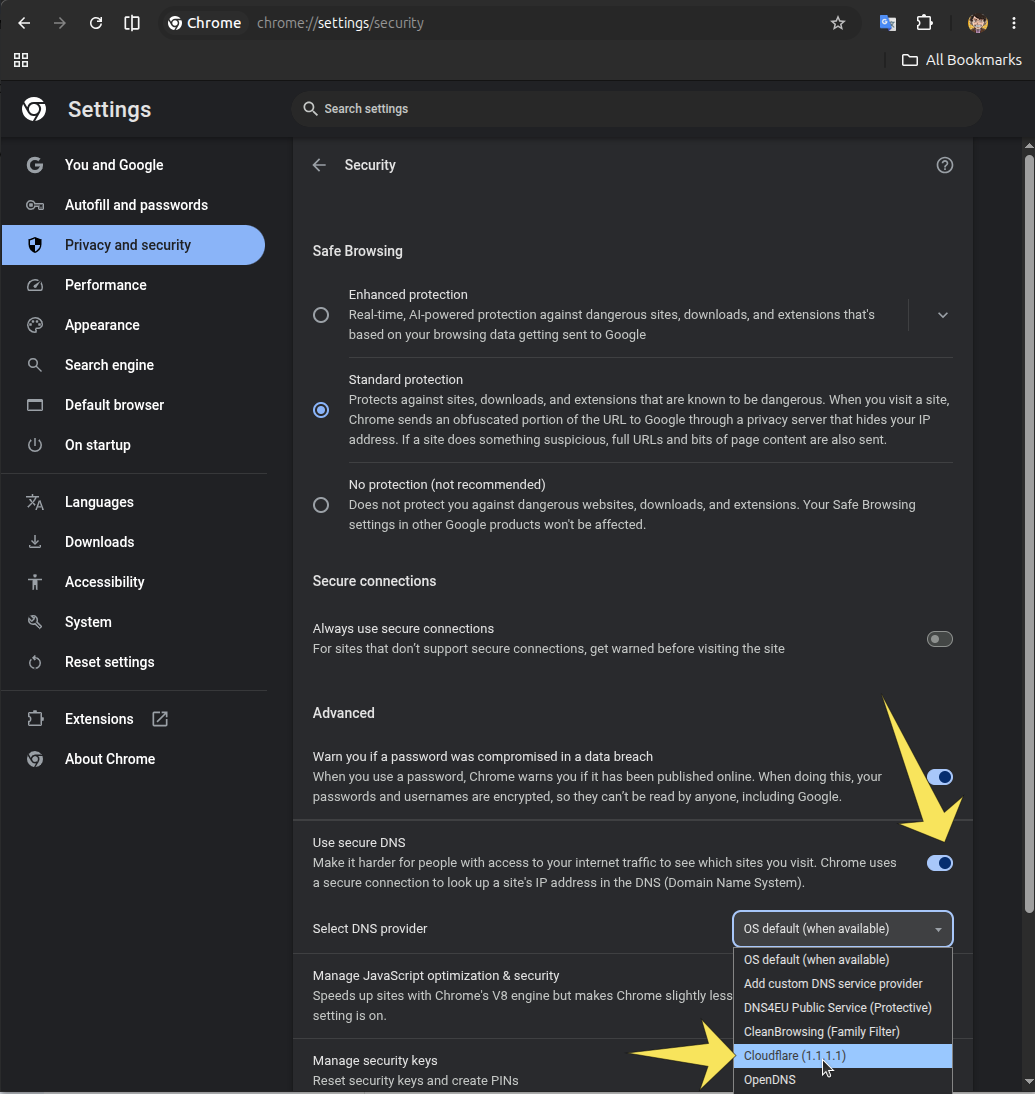Image resolution: width=1035 pixels, height=1094 pixels.
Task: Open the Select DNS provider dropdown
Action: pyautogui.click(x=842, y=929)
